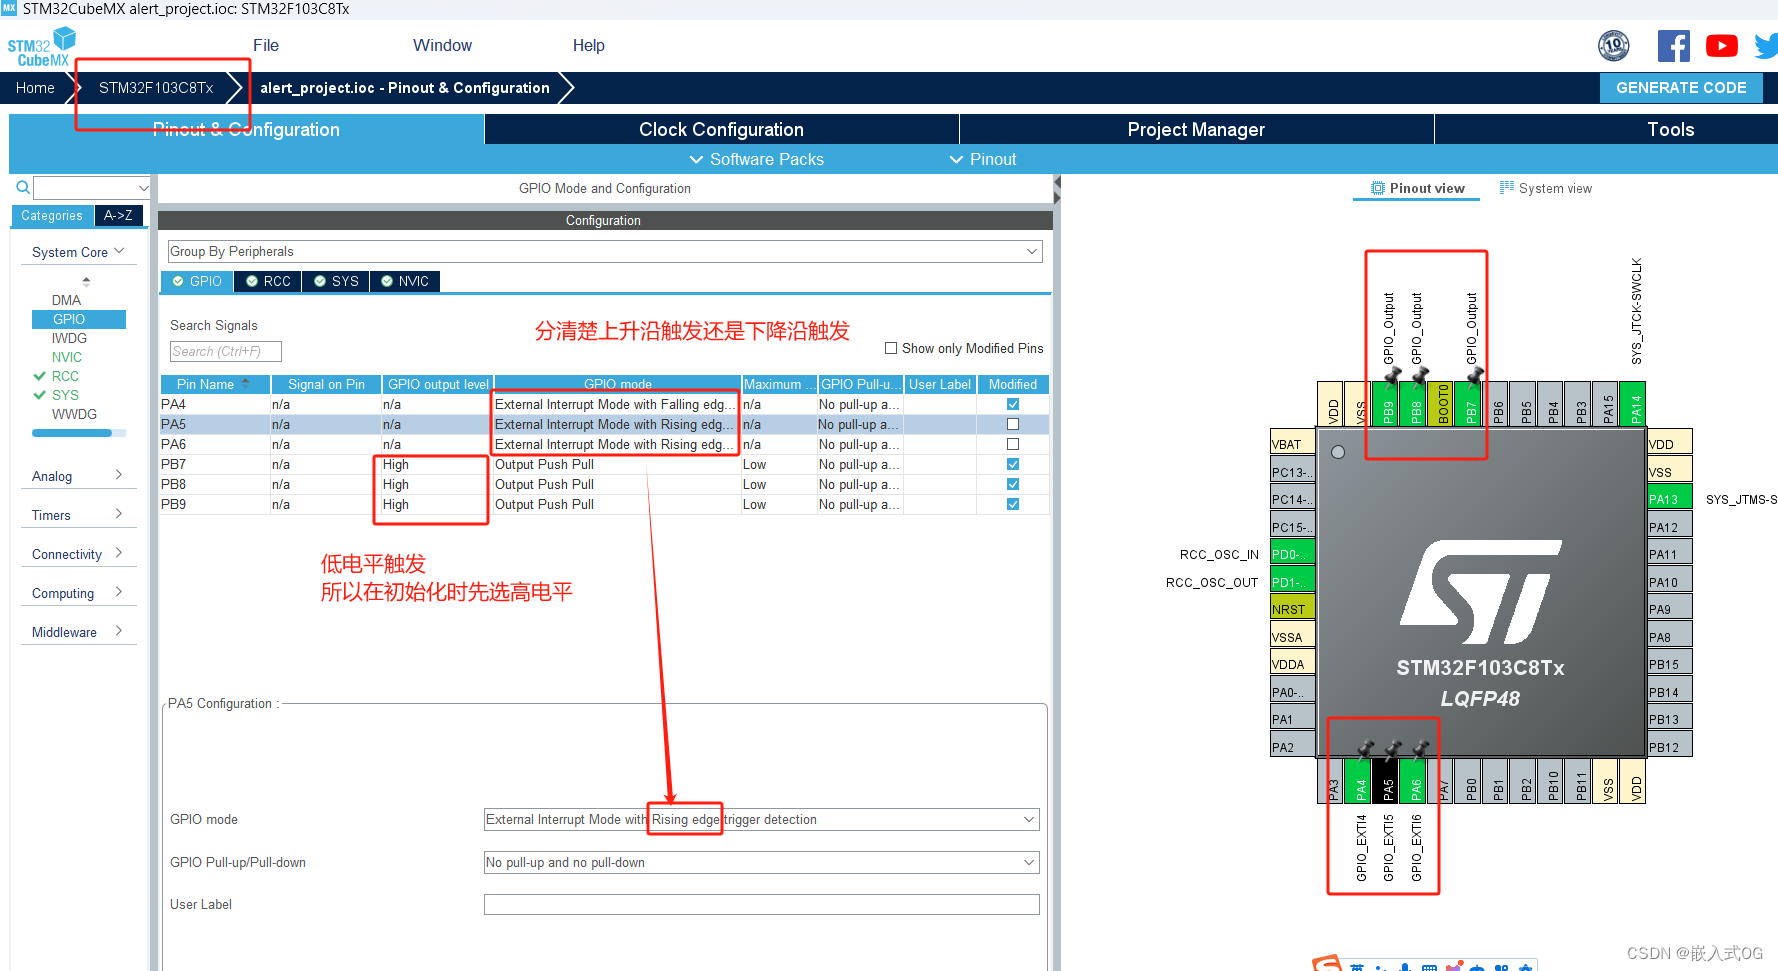Sort table by Pin Name column
This screenshot has width=1778, height=971.
[x=215, y=384]
